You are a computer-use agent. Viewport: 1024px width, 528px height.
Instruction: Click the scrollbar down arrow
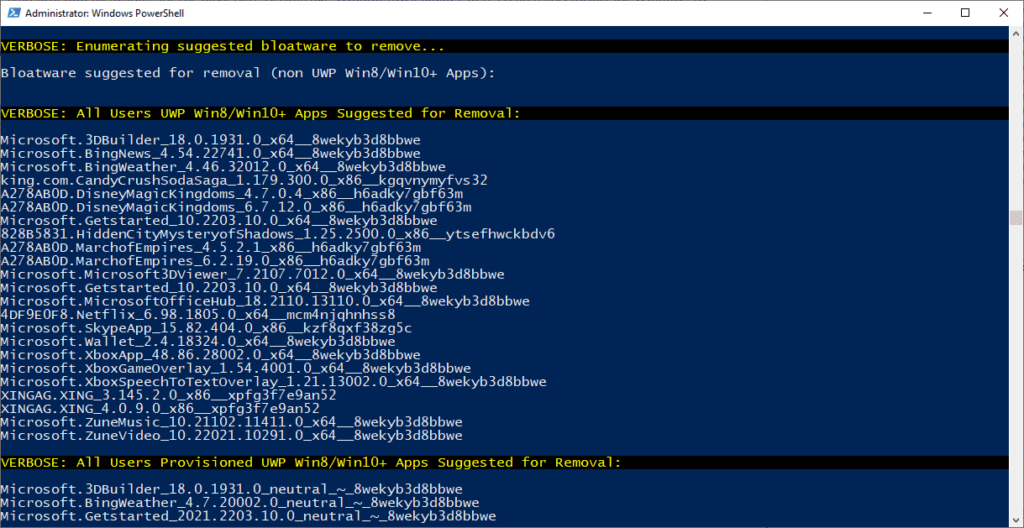click(x=1015, y=519)
